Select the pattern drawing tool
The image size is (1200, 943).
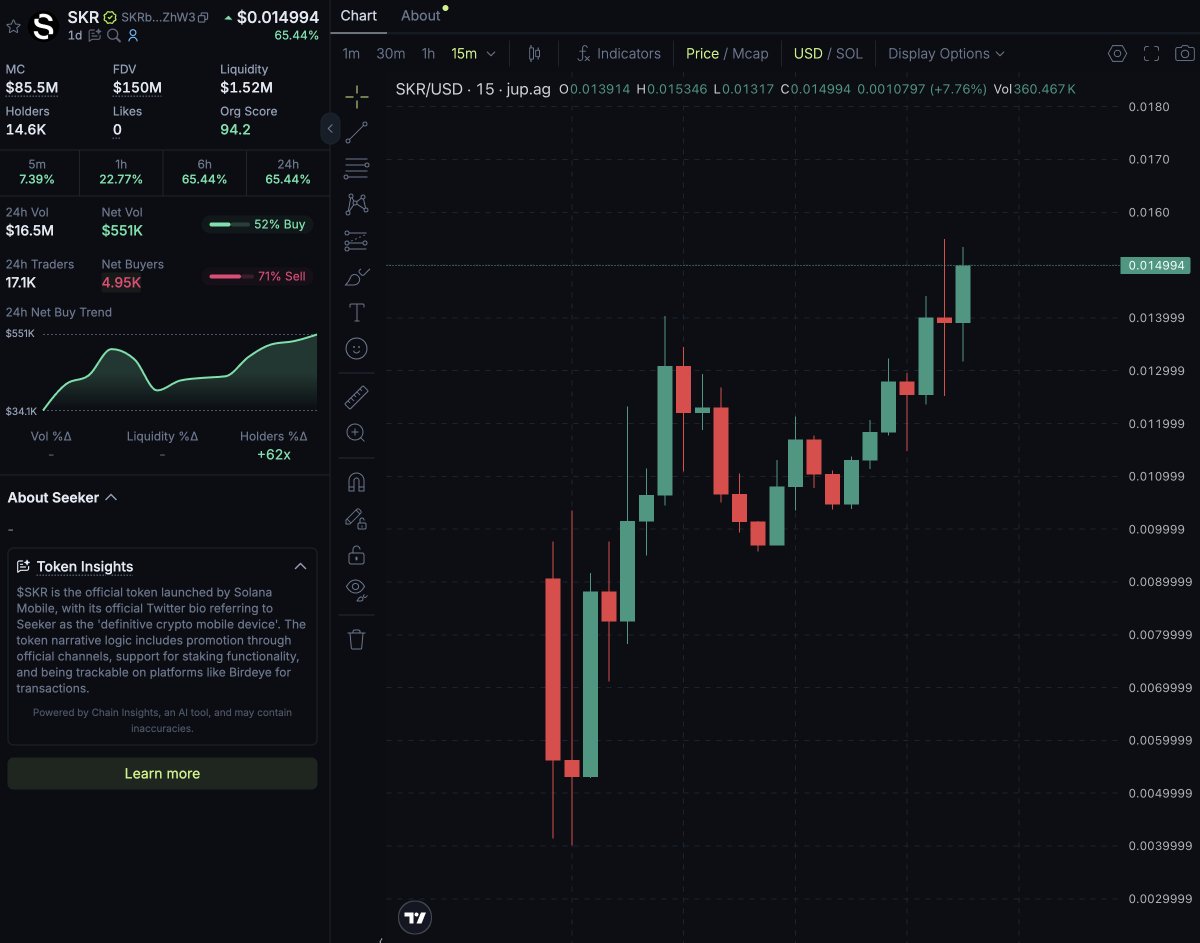click(357, 204)
